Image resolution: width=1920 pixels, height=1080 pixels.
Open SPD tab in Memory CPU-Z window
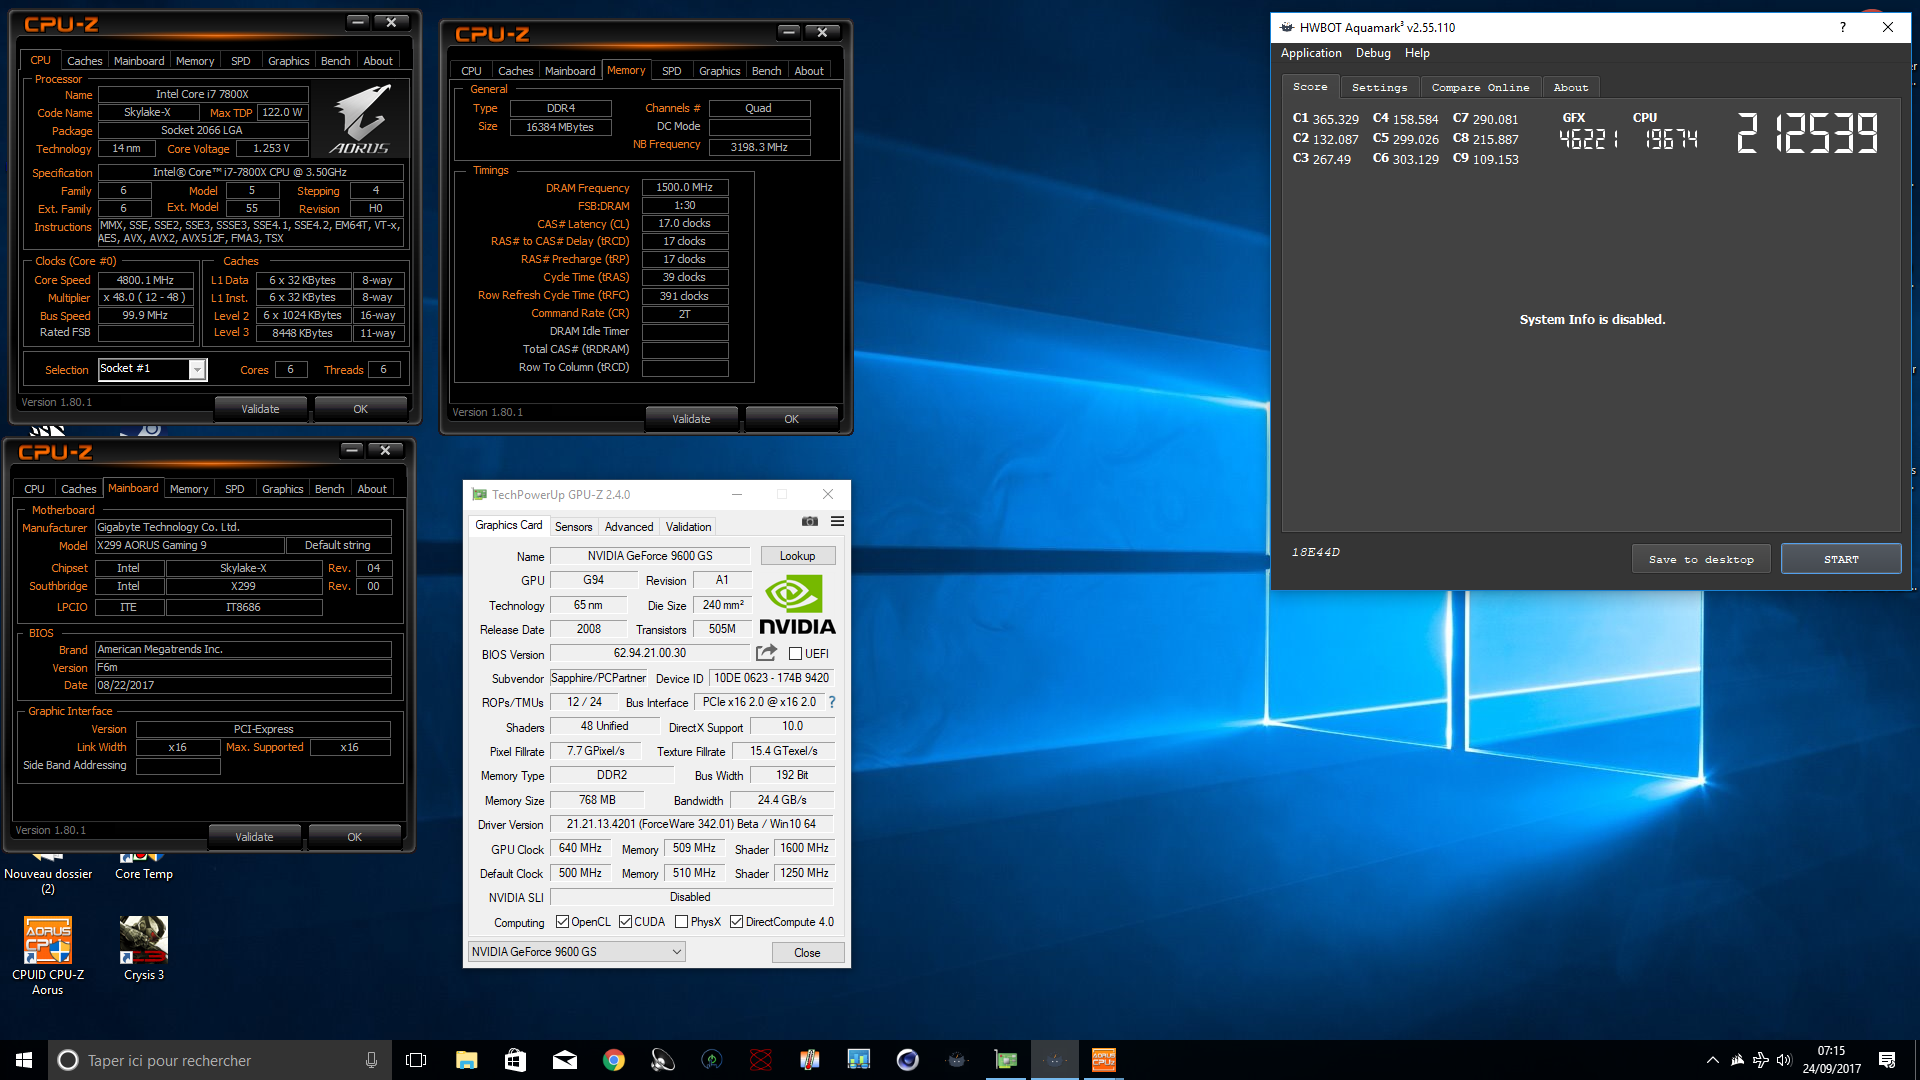coord(671,71)
